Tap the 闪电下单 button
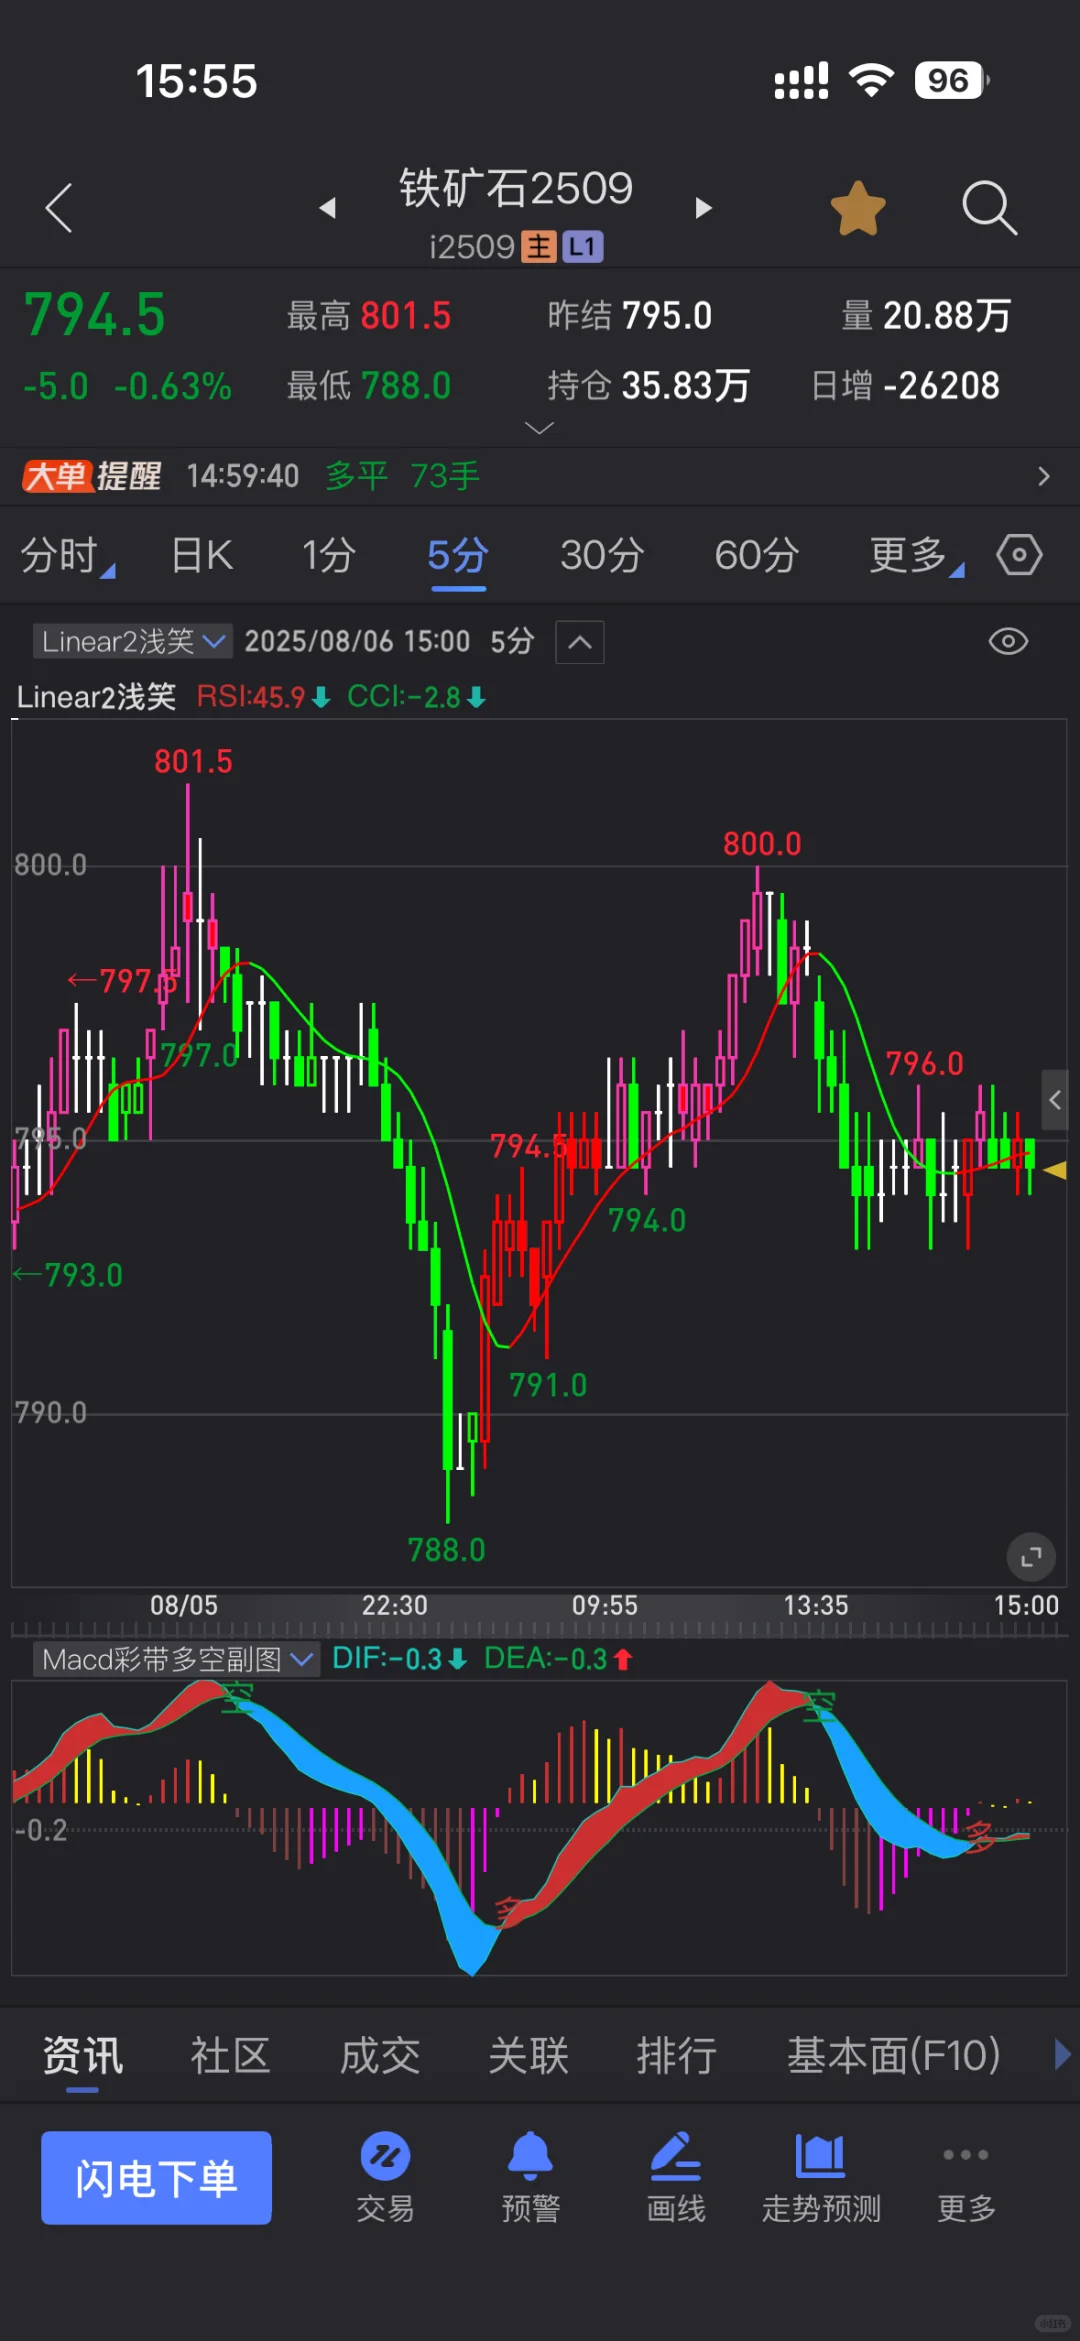The image size is (1080, 2341). click(x=156, y=2178)
